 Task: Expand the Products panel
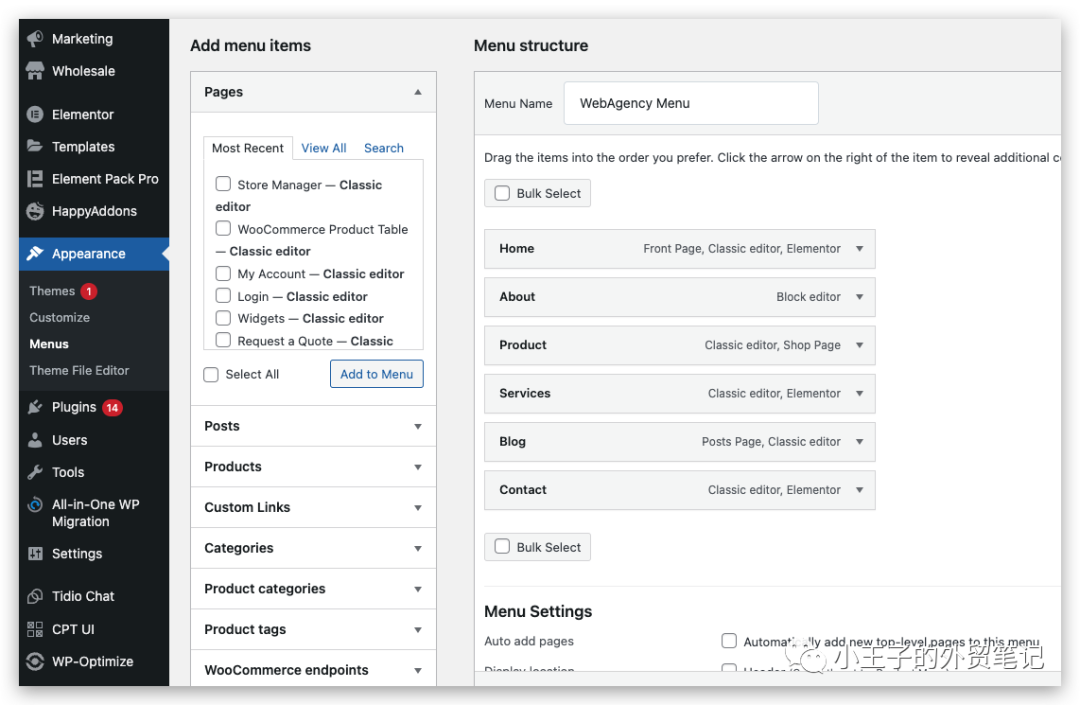click(x=417, y=467)
